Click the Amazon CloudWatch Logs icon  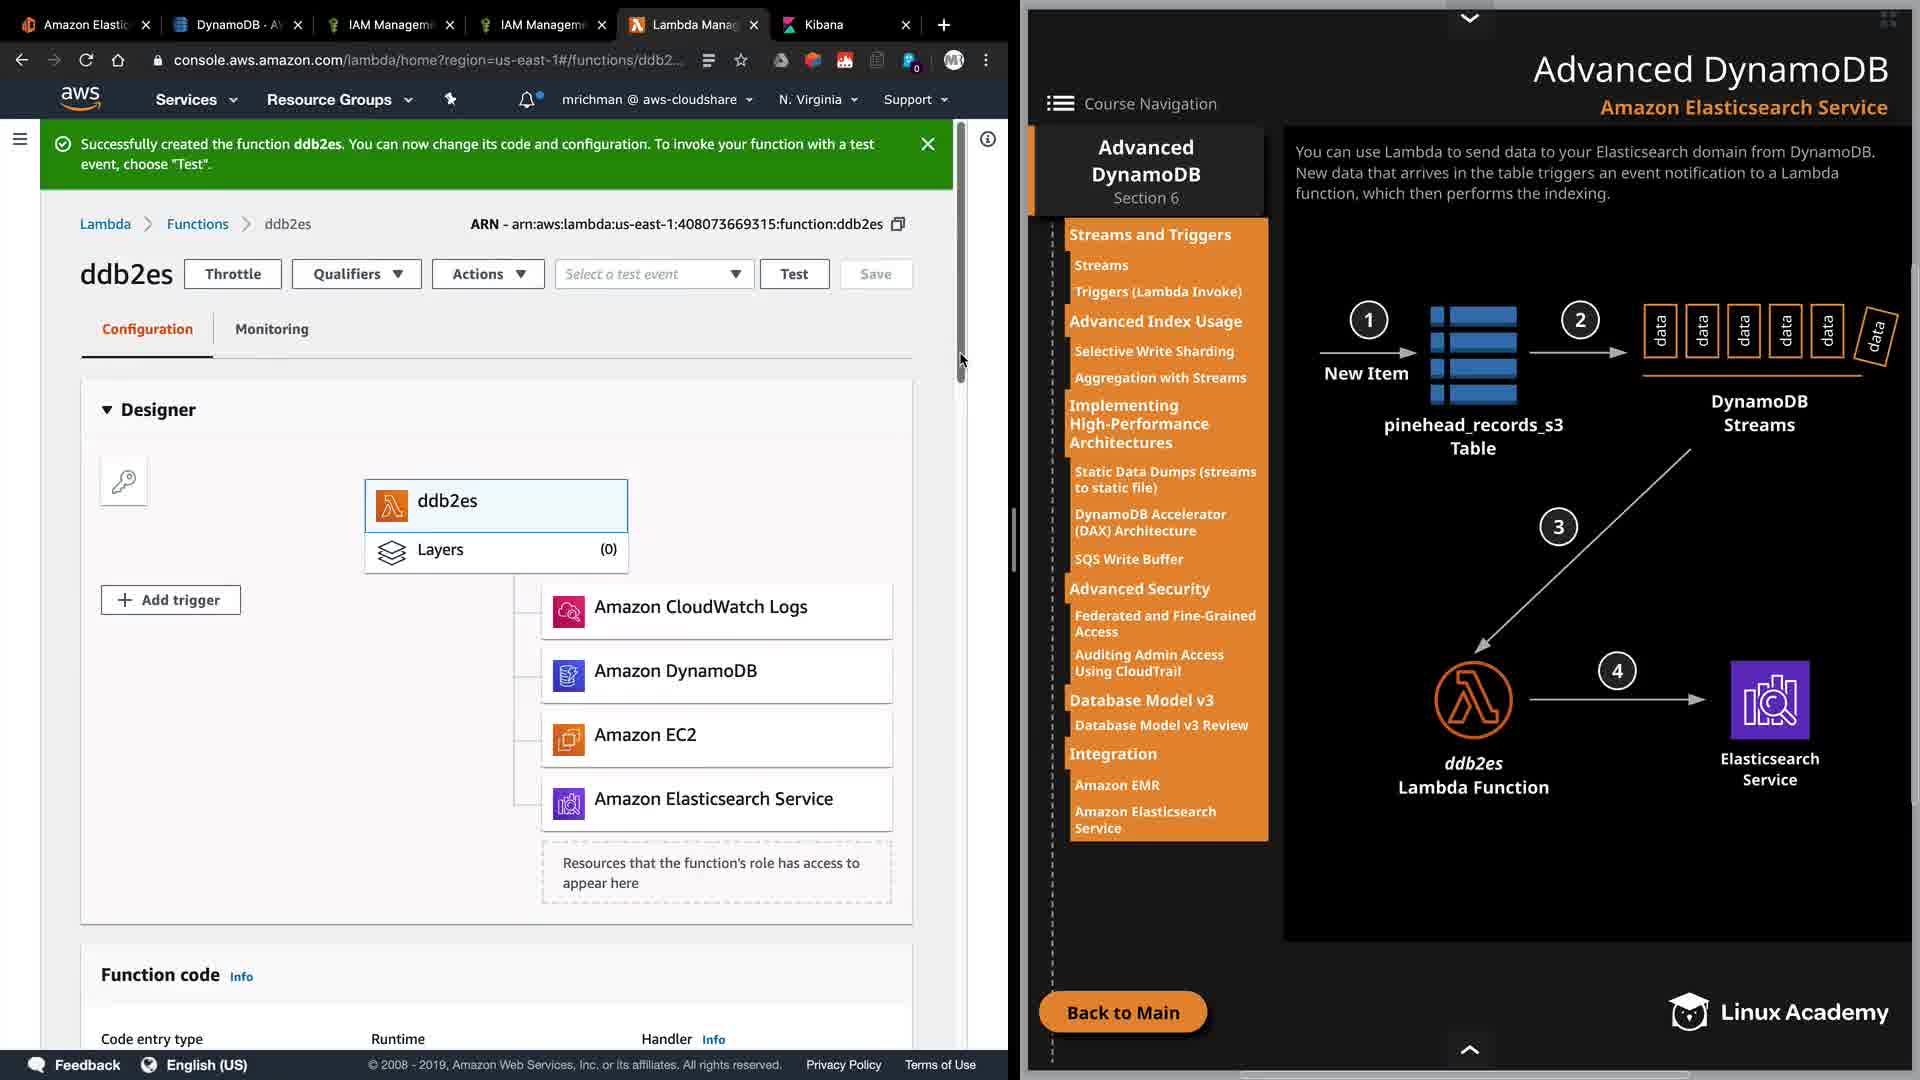pos(569,612)
